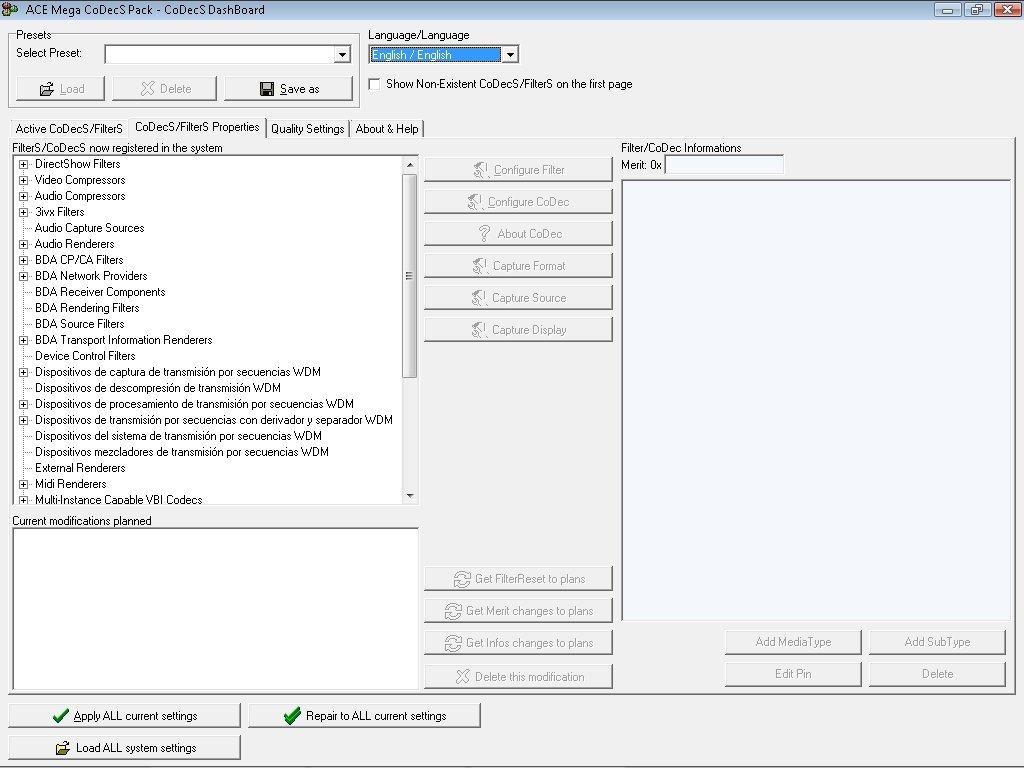This screenshot has height=768, width=1024.
Task: Open the Select Preset dropdown
Action: (342, 54)
